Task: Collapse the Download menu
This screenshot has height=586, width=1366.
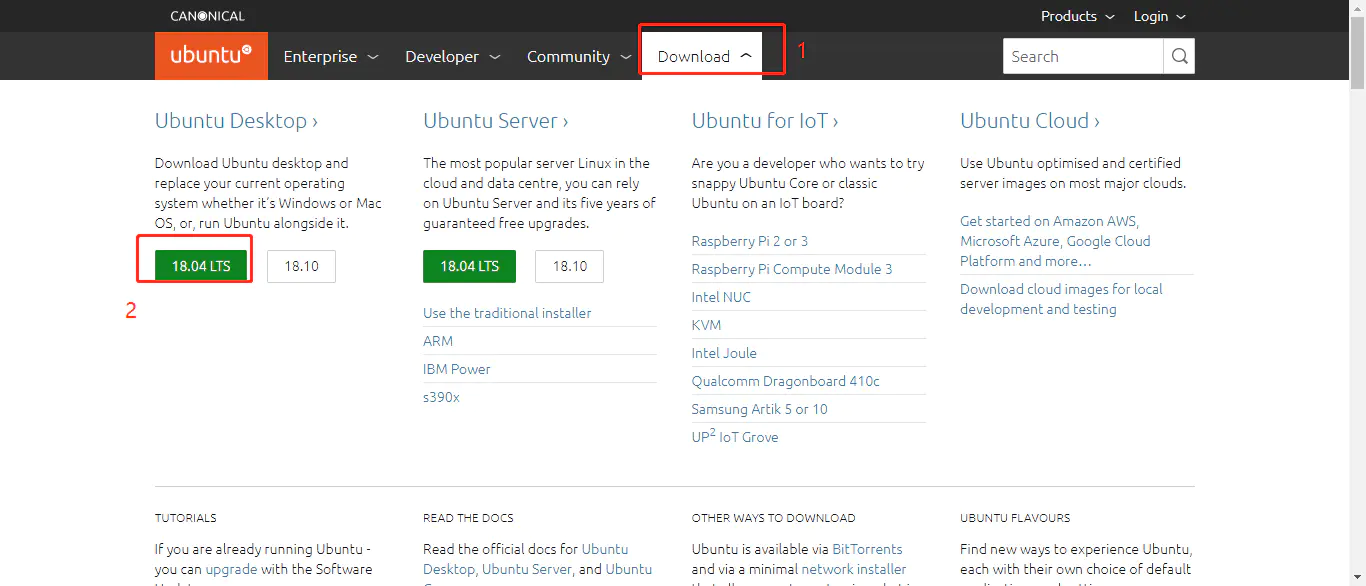Action: (x=704, y=56)
